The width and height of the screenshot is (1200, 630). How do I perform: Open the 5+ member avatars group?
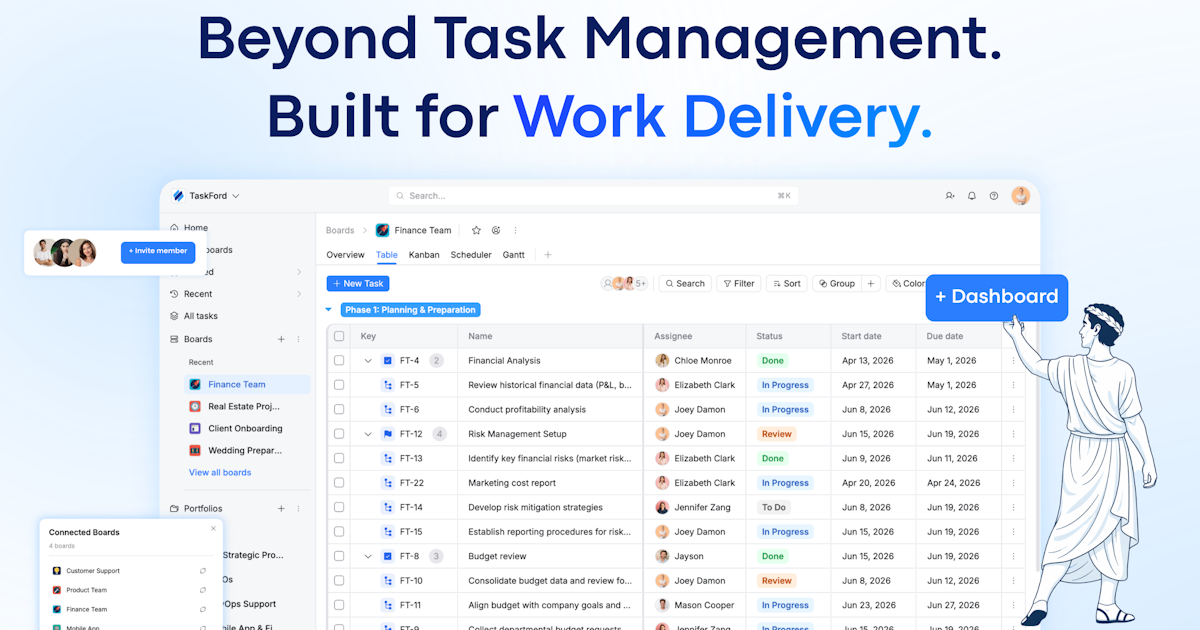tap(625, 284)
